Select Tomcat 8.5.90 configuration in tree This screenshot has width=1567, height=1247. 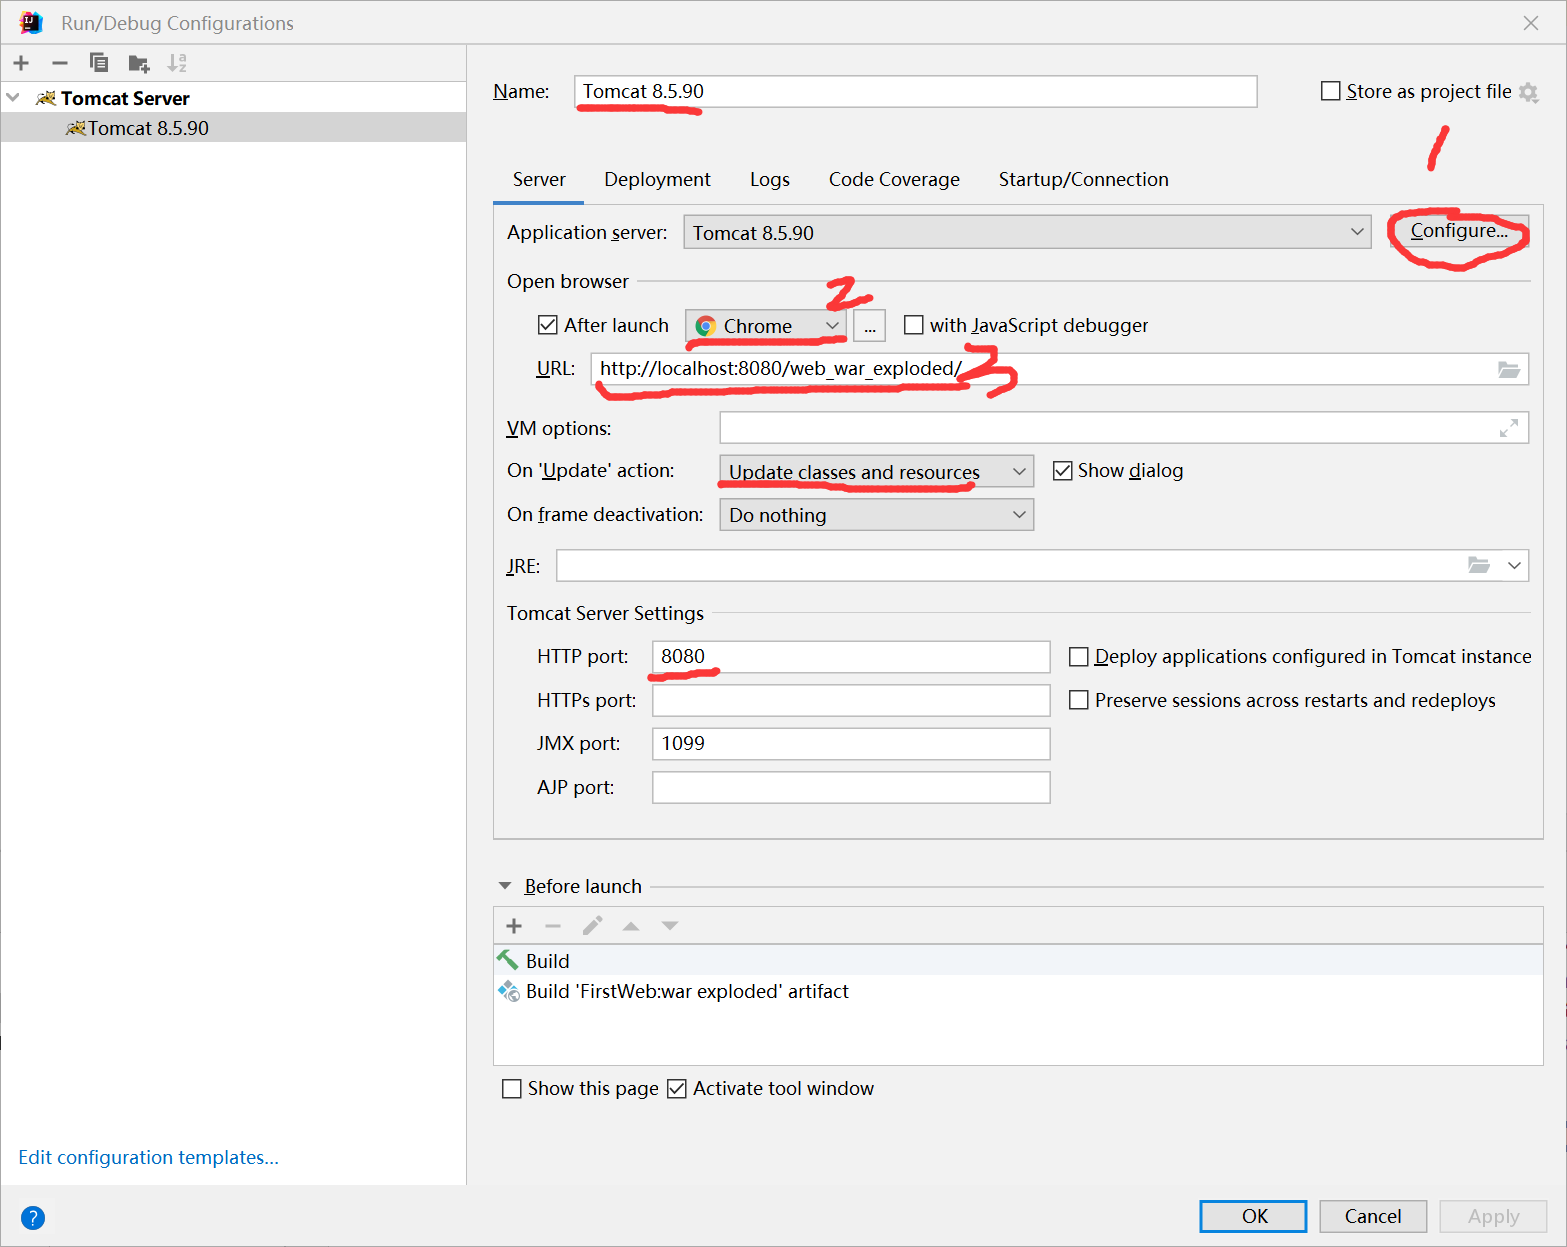click(x=233, y=128)
